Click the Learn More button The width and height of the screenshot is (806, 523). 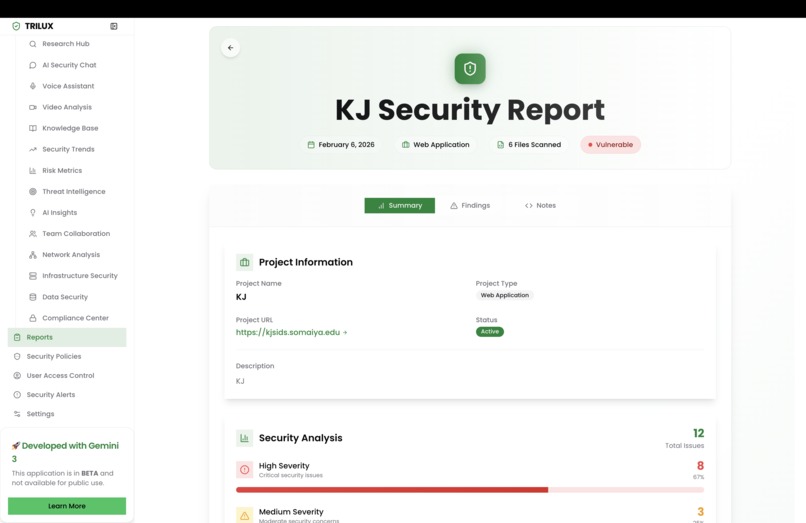pos(67,506)
